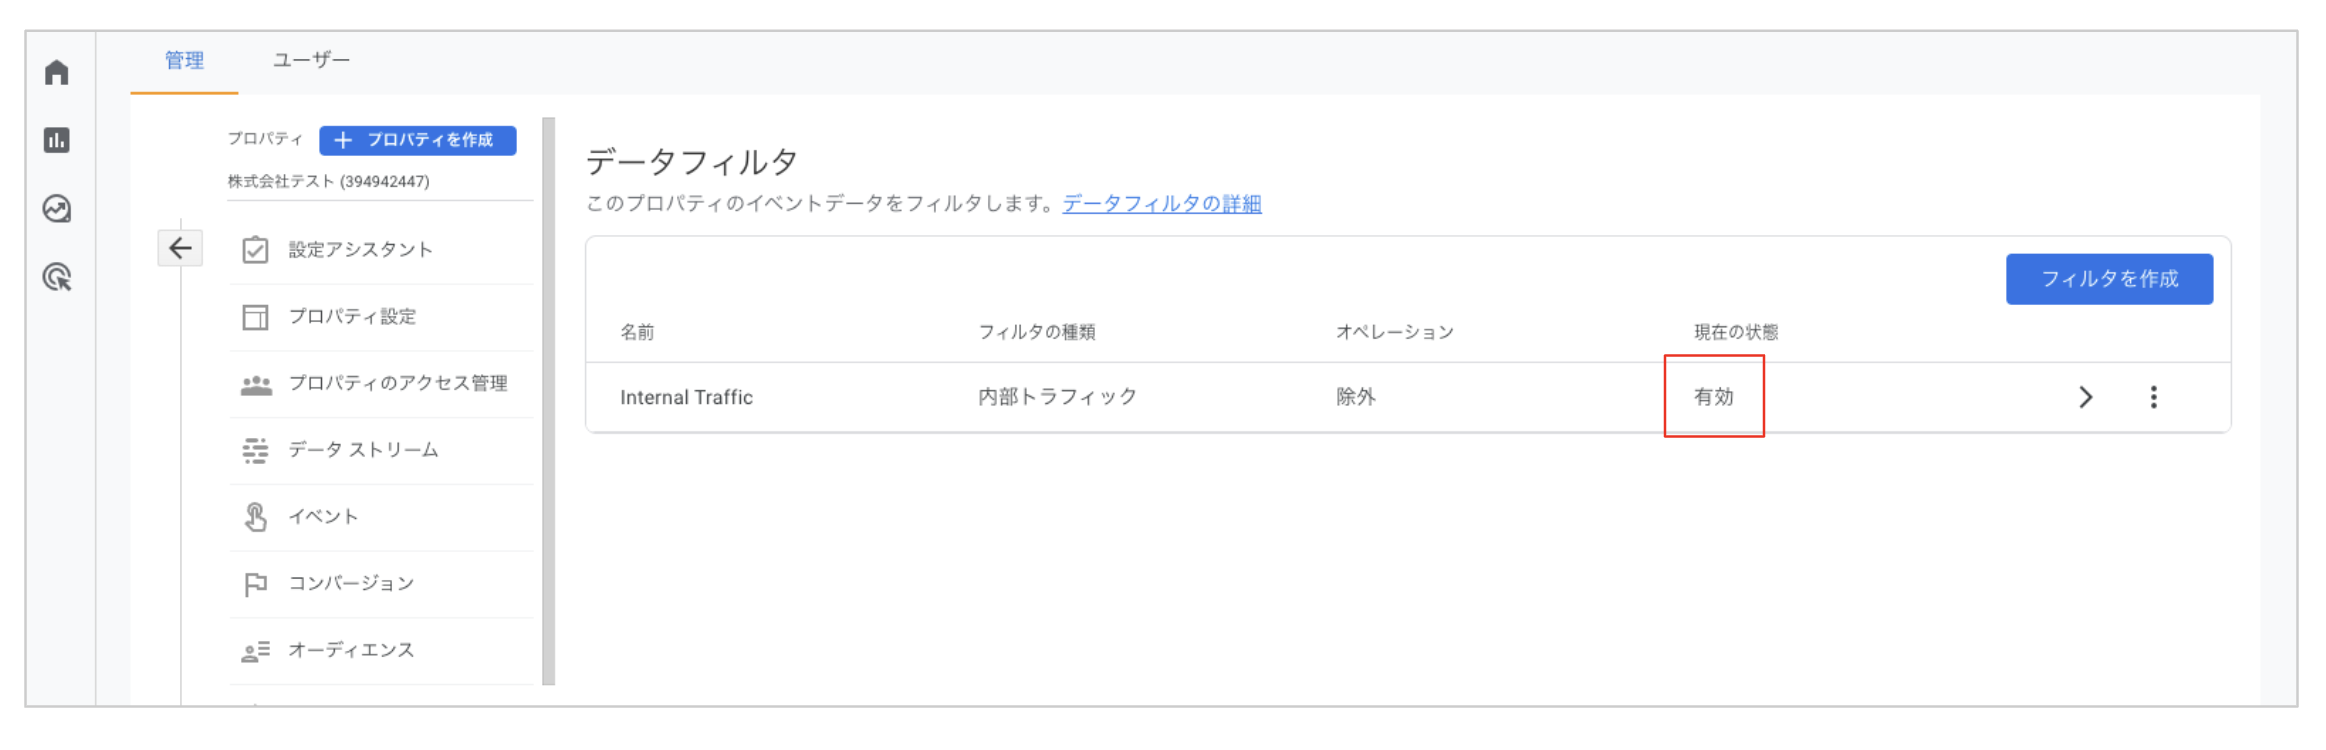Open データフィルタの詳細 link
This screenshot has height=750, width=2326.
[x=1161, y=204]
